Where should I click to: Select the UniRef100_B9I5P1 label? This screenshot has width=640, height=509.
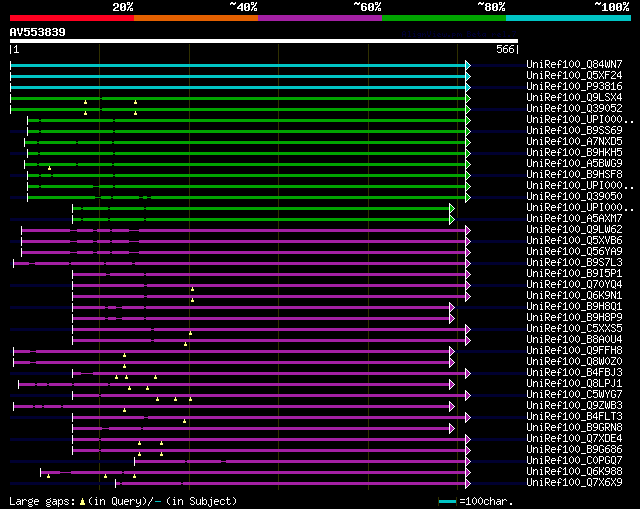tap(574, 273)
